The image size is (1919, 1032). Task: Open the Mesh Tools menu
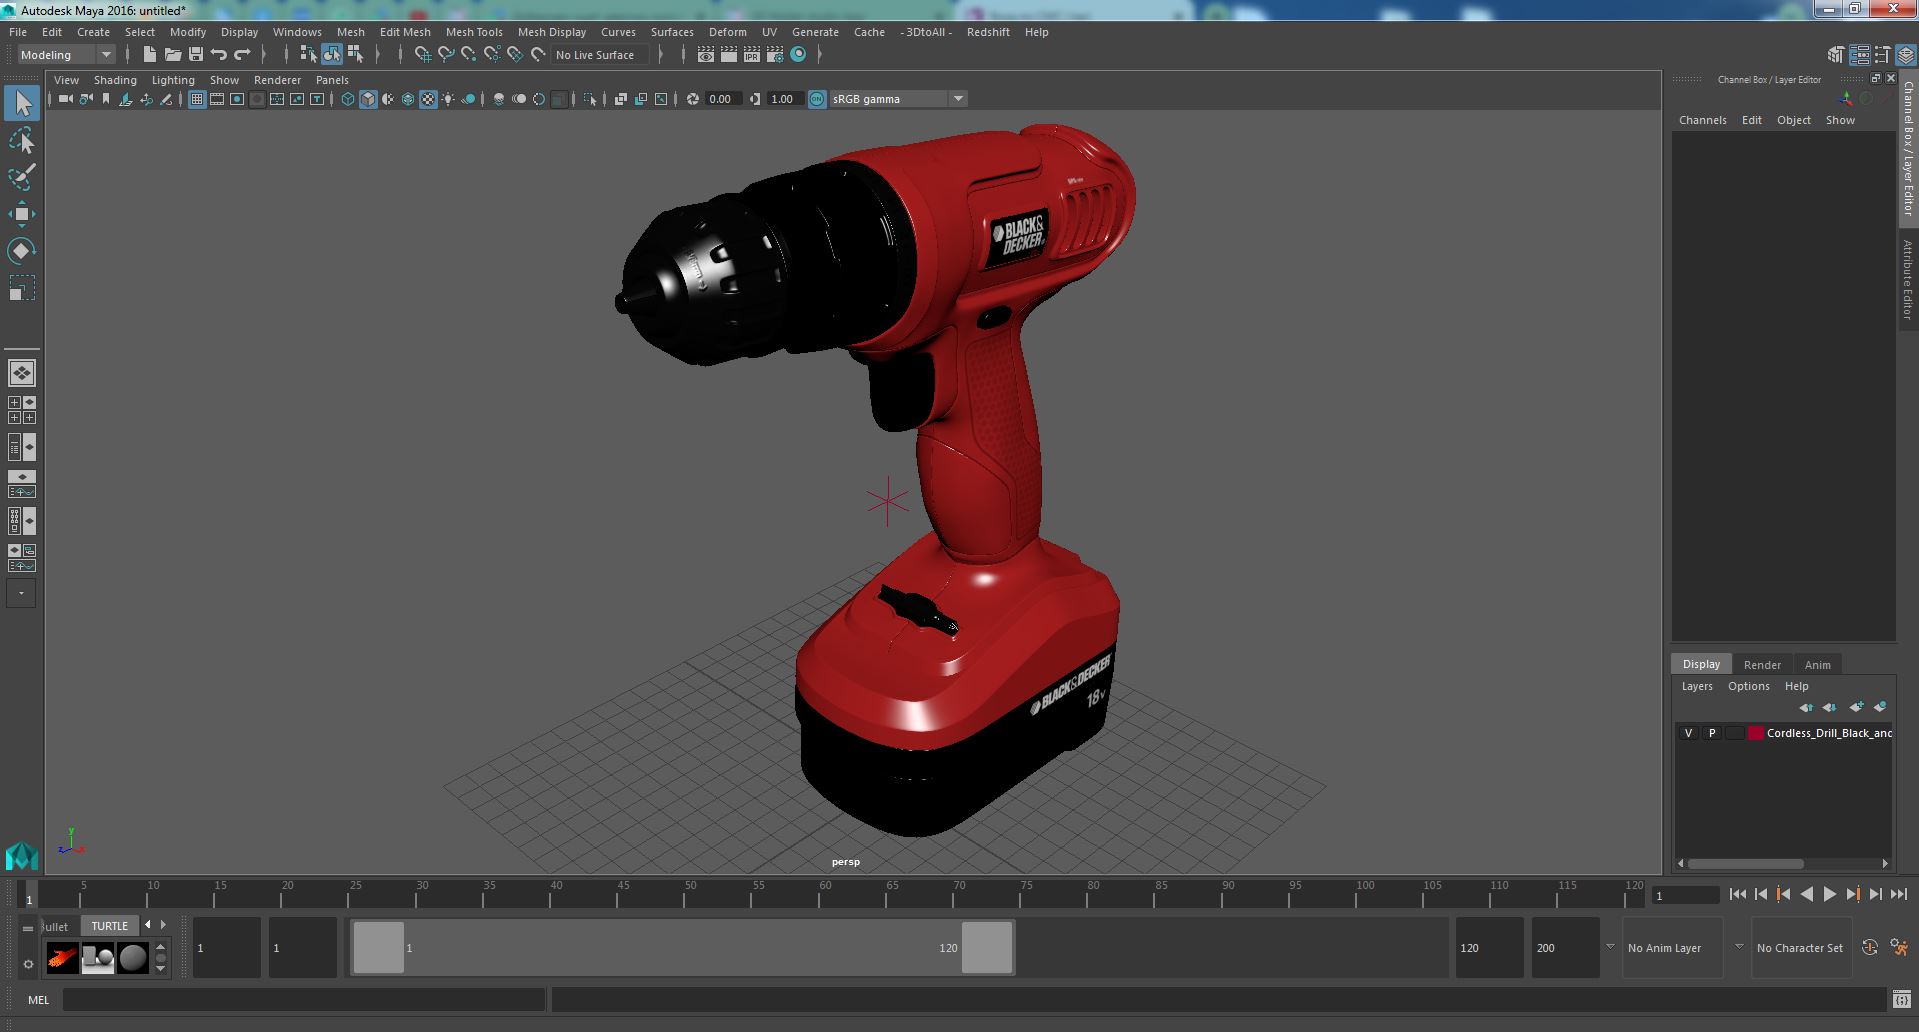pyautogui.click(x=474, y=32)
